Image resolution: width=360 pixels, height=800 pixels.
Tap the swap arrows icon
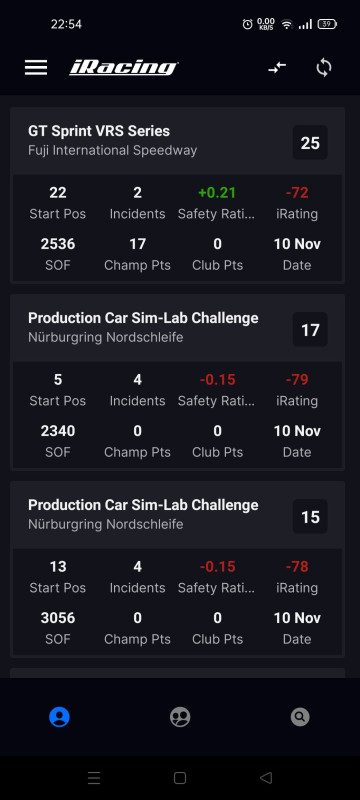pyautogui.click(x=277, y=67)
